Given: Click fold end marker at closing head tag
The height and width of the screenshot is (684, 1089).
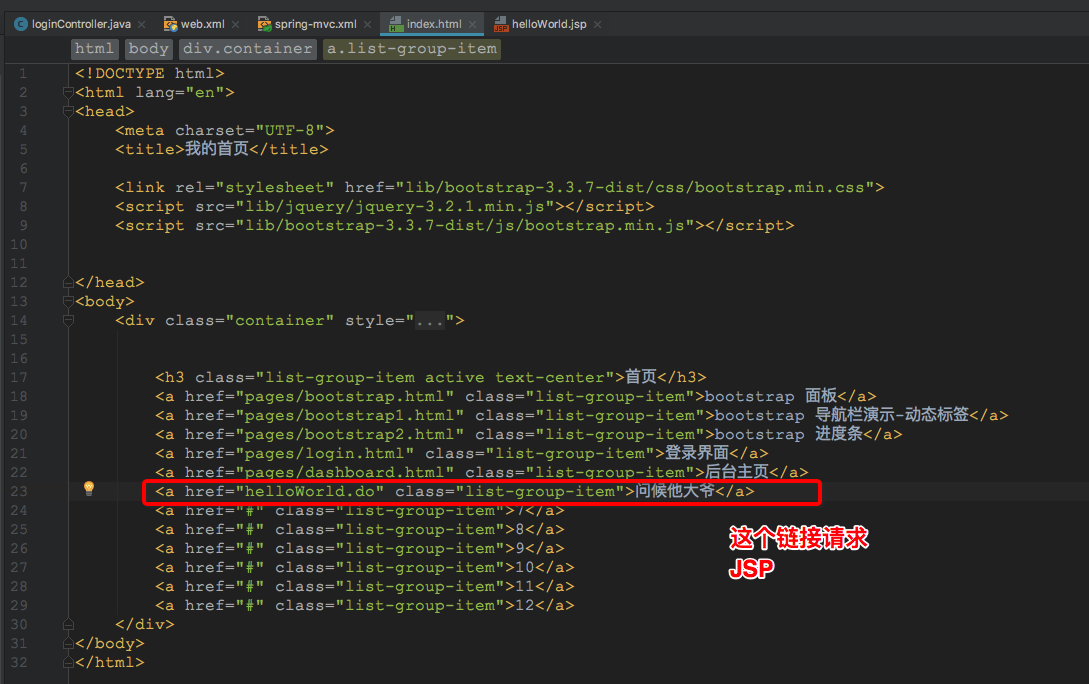Looking at the screenshot, I should coord(68,282).
